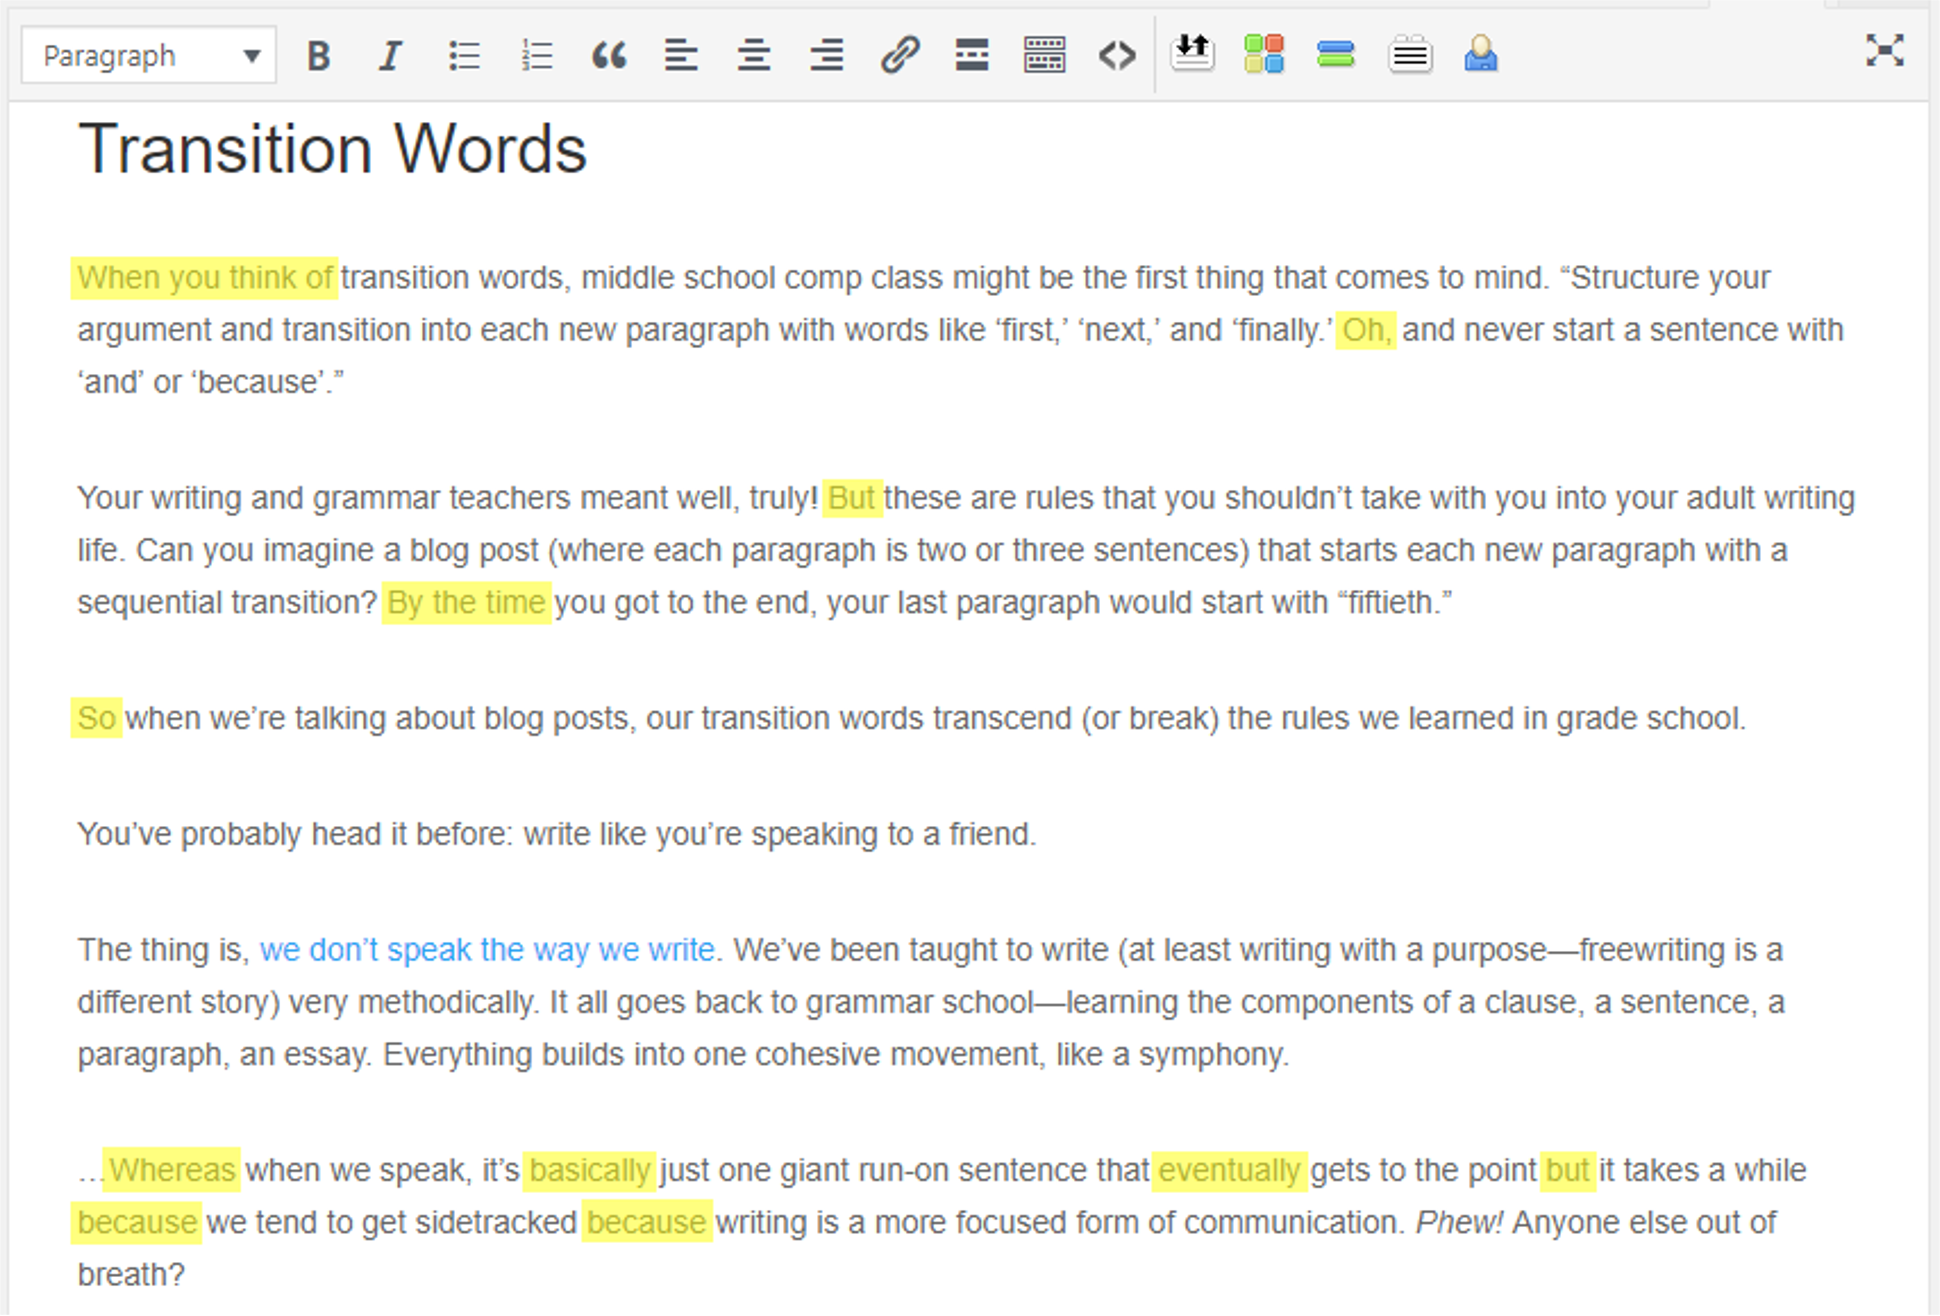
Task: Align text right
Action: coord(827,55)
